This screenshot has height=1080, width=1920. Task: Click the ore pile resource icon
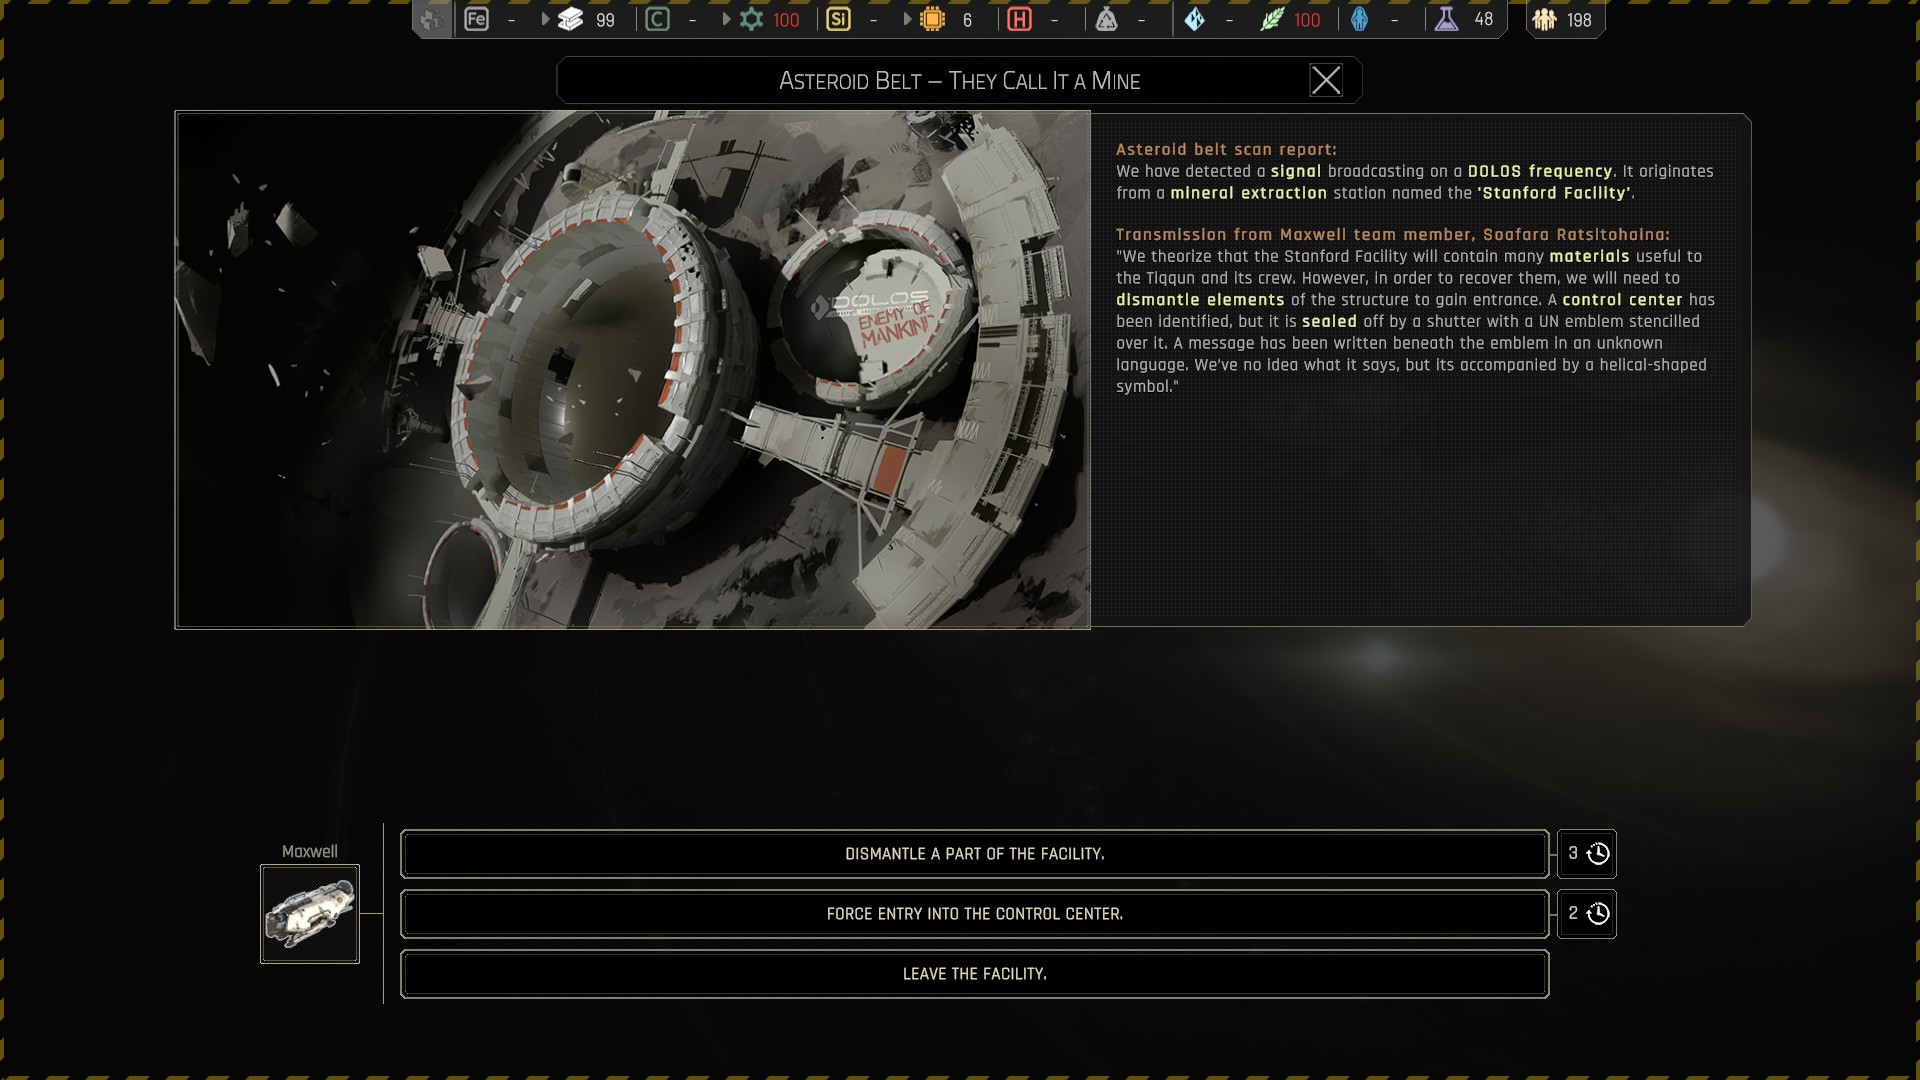[x=1106, y=19]
